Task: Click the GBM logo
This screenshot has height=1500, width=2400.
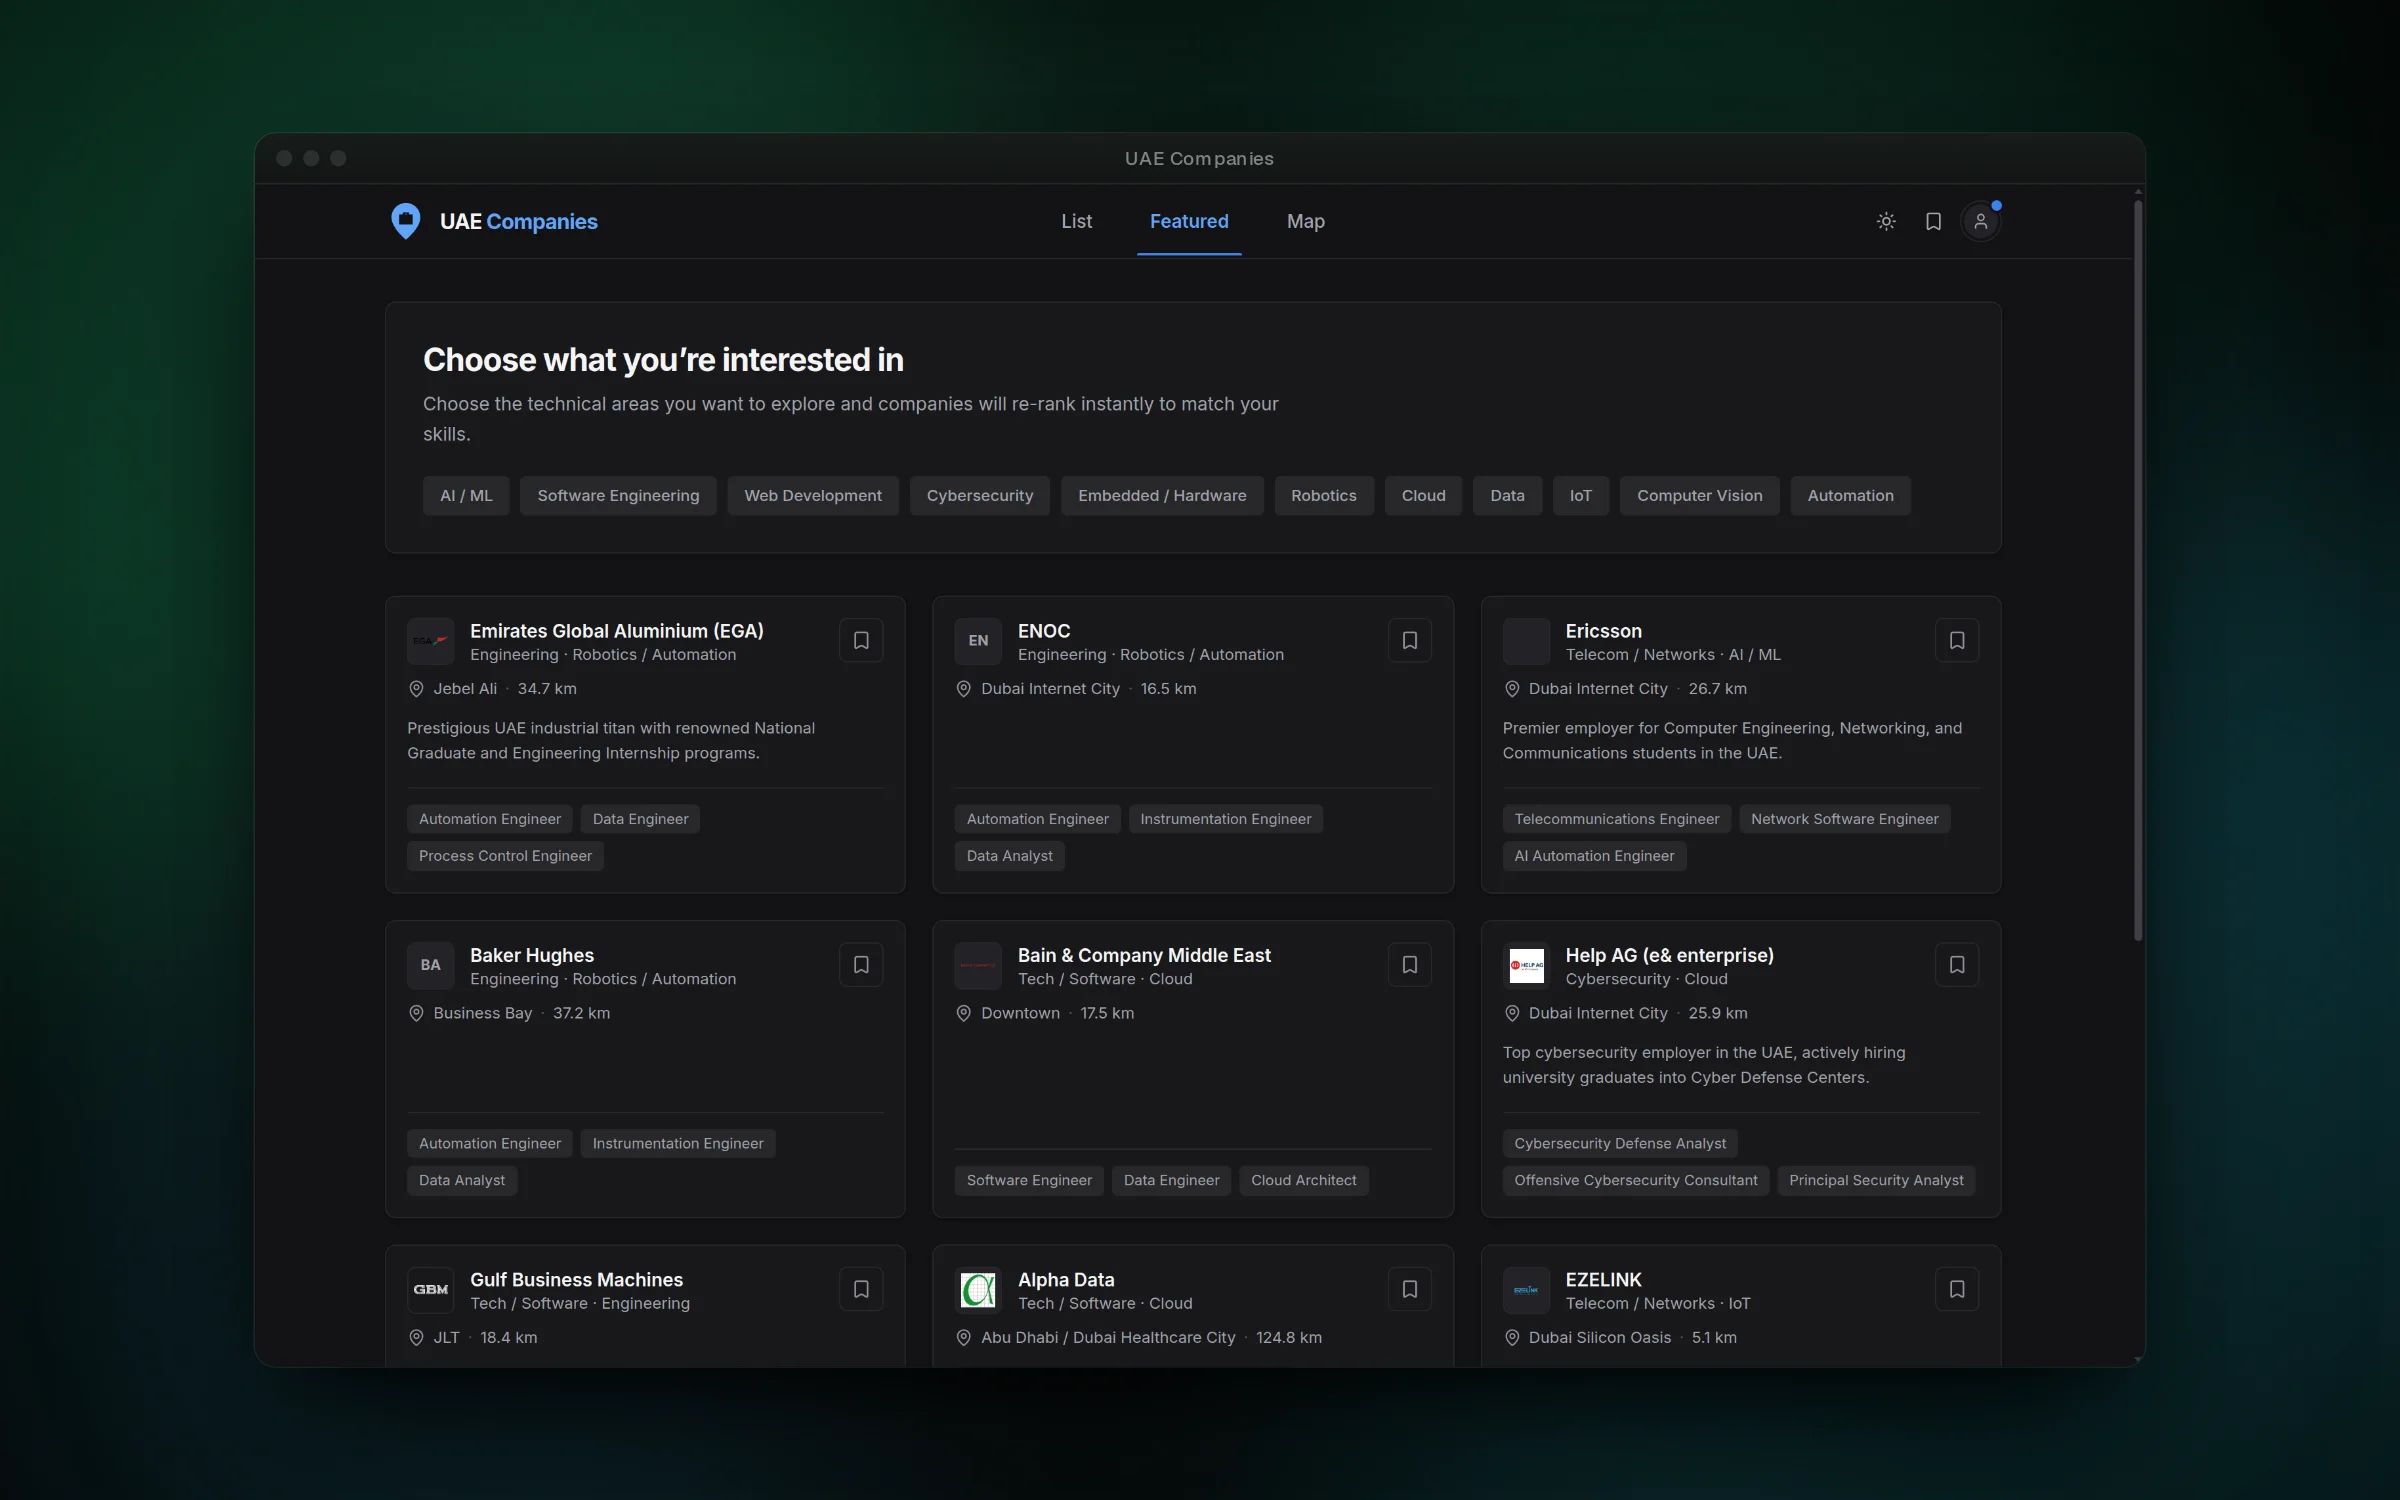Action: (x=431, y=1290)
